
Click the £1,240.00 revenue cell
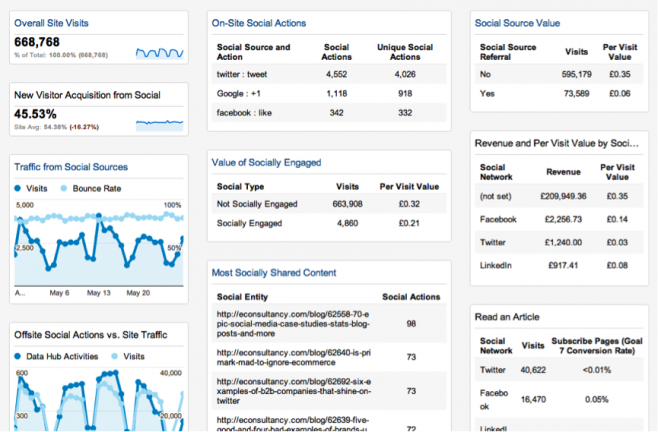[x=563, y=243]
